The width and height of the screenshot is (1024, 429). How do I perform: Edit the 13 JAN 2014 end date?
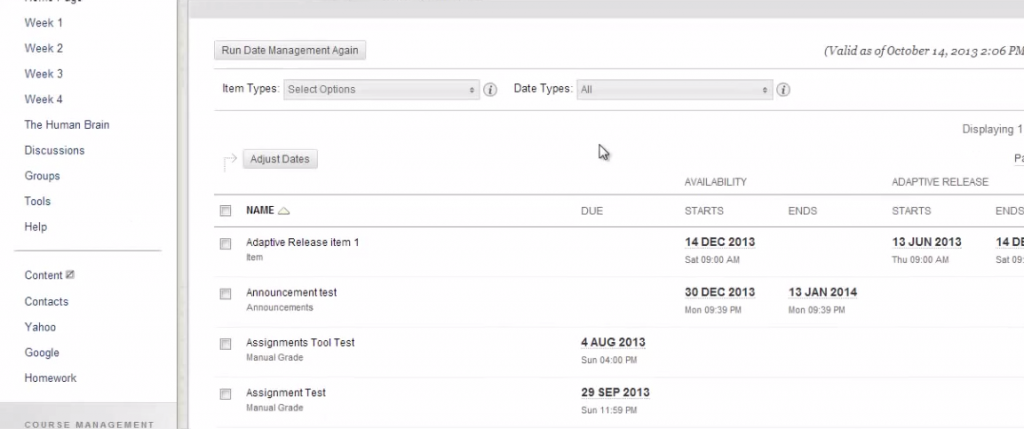click(x=823, y=293)
